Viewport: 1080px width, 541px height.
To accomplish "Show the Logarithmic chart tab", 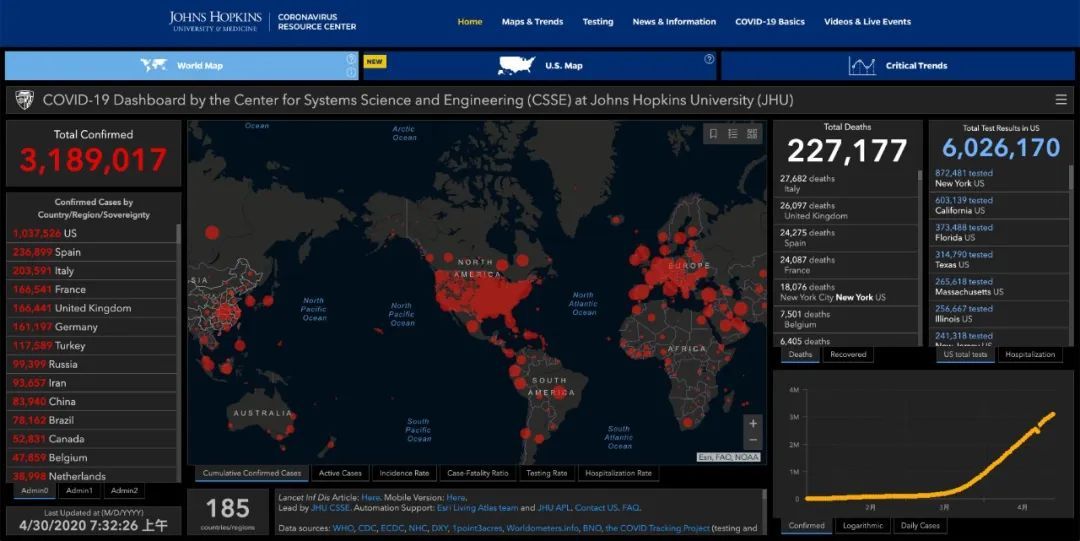I will [863, 525].
